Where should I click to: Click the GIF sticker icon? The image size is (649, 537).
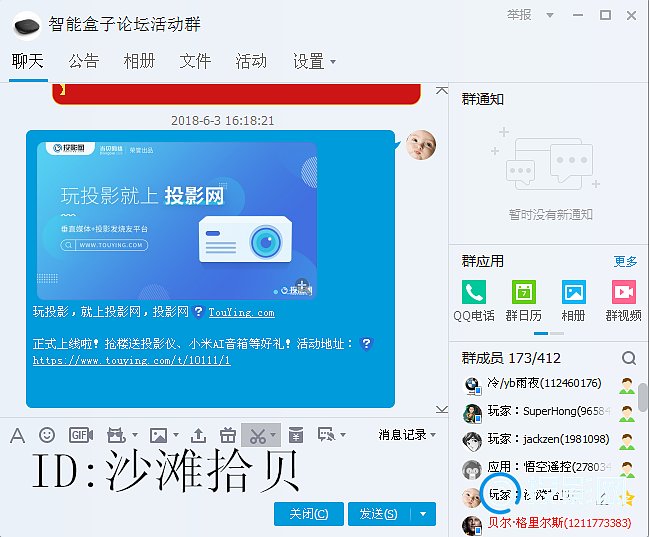pos(81,435)
